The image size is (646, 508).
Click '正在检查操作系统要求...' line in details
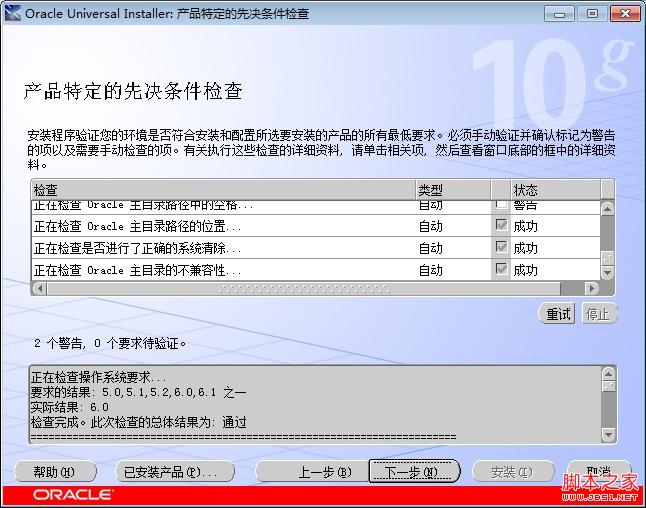coord(98,377)
